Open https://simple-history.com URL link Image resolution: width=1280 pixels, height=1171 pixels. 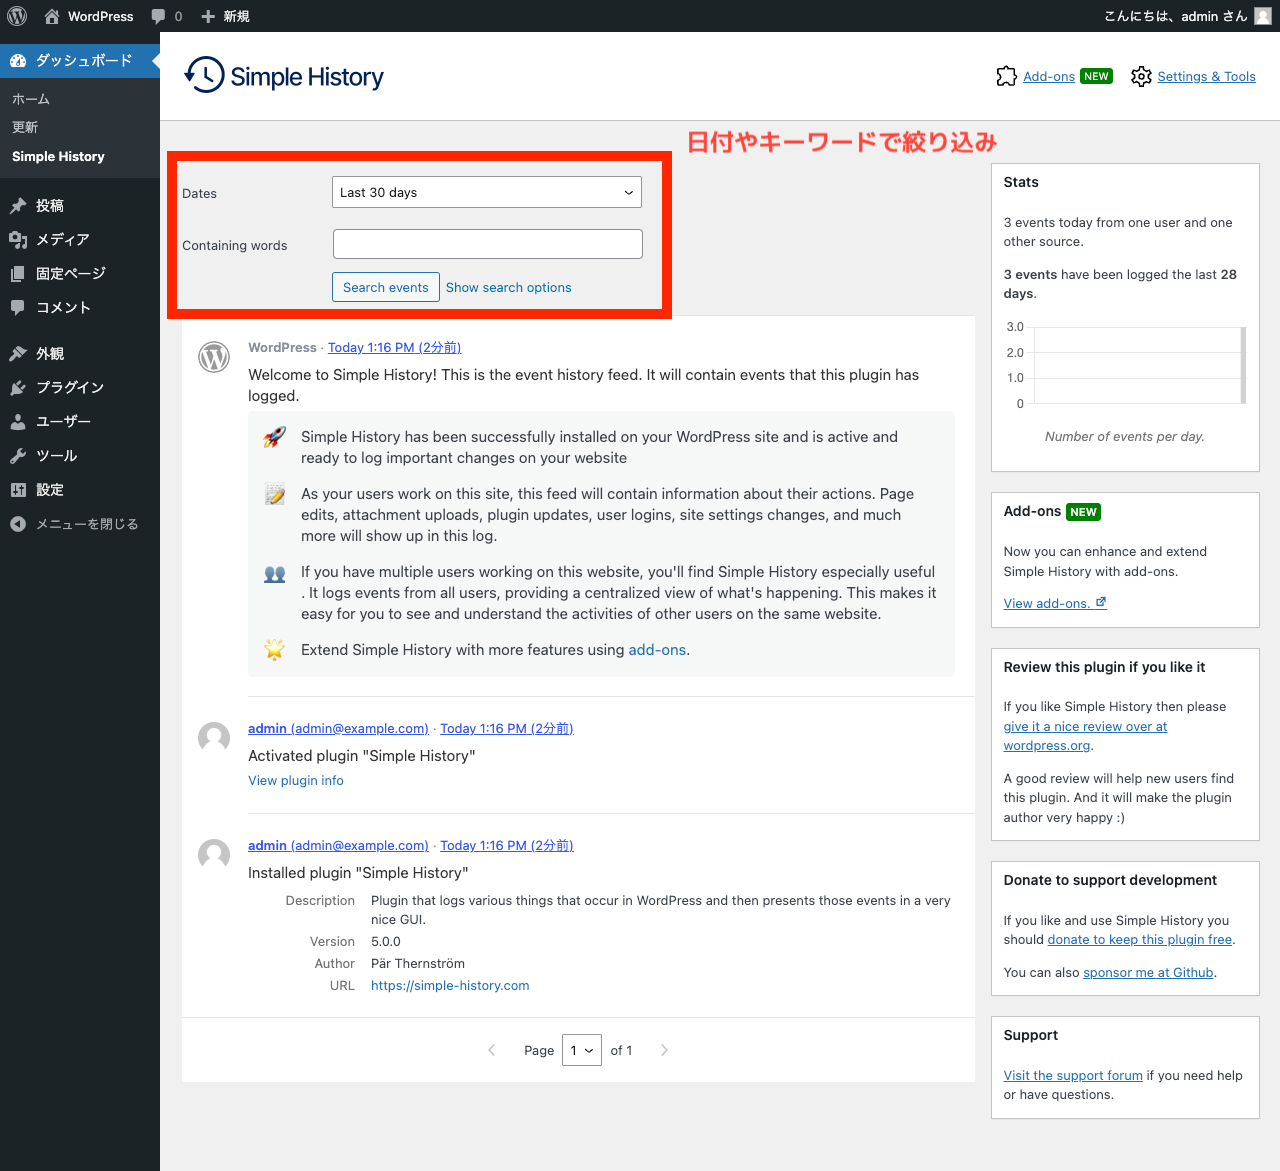pos(450,985)
